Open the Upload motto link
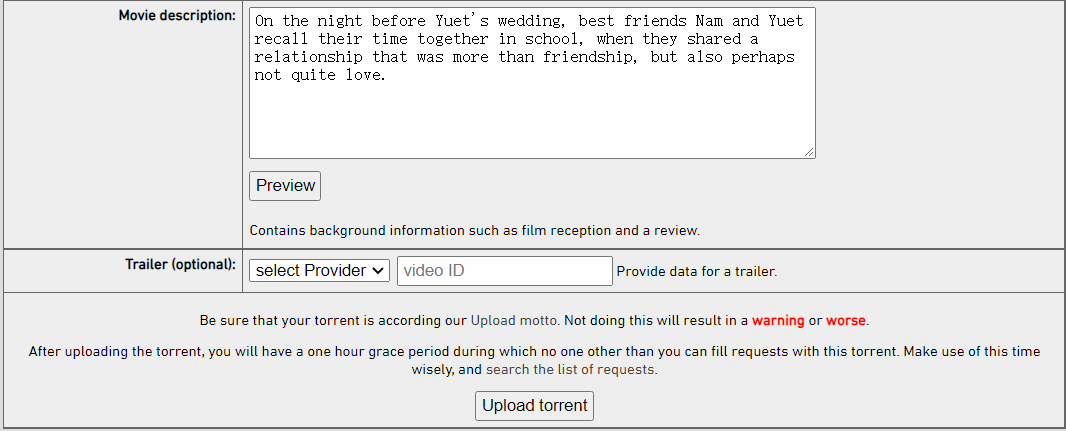The width and height of the screenshot is (1066, 431). coord(514,320)
